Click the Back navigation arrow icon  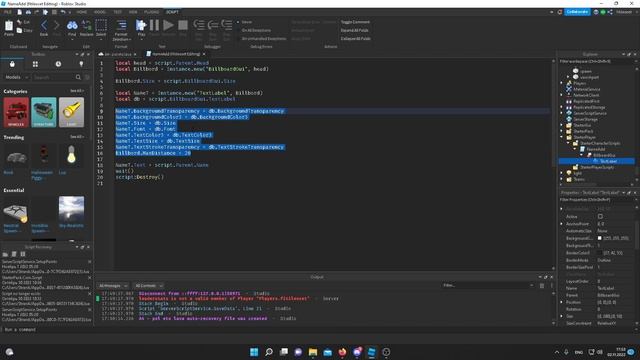click(x=44, y=26)
